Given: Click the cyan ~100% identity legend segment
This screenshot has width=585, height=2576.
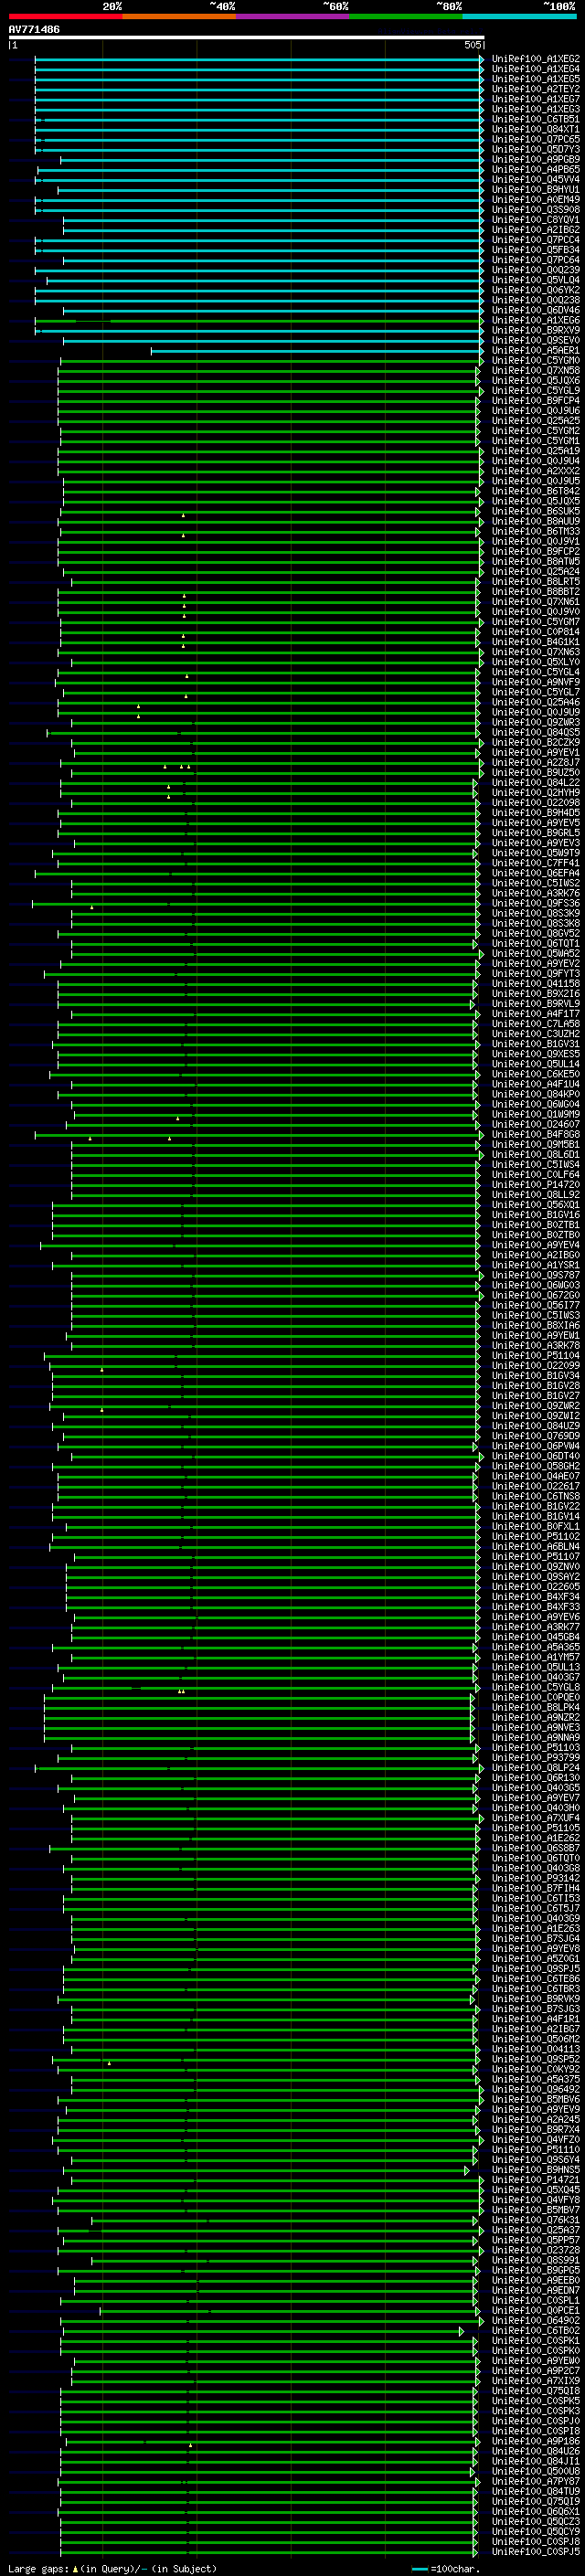Looking at the screenshot, I should point(520,16).
